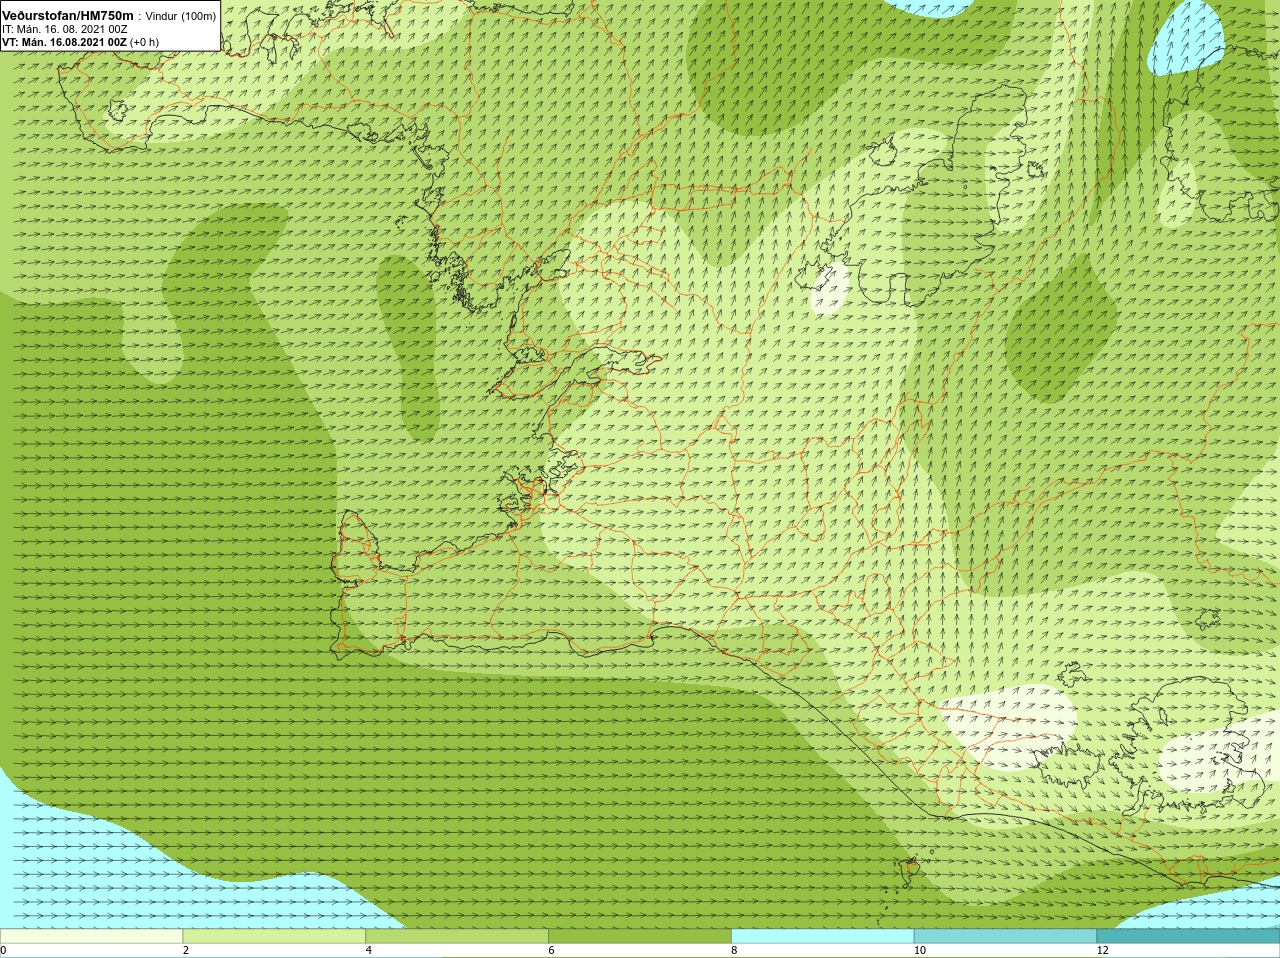Screen dimensions: 1280x958
Task: Click the 6–8 dark green legend swatch
Action: tap(640, 936)
